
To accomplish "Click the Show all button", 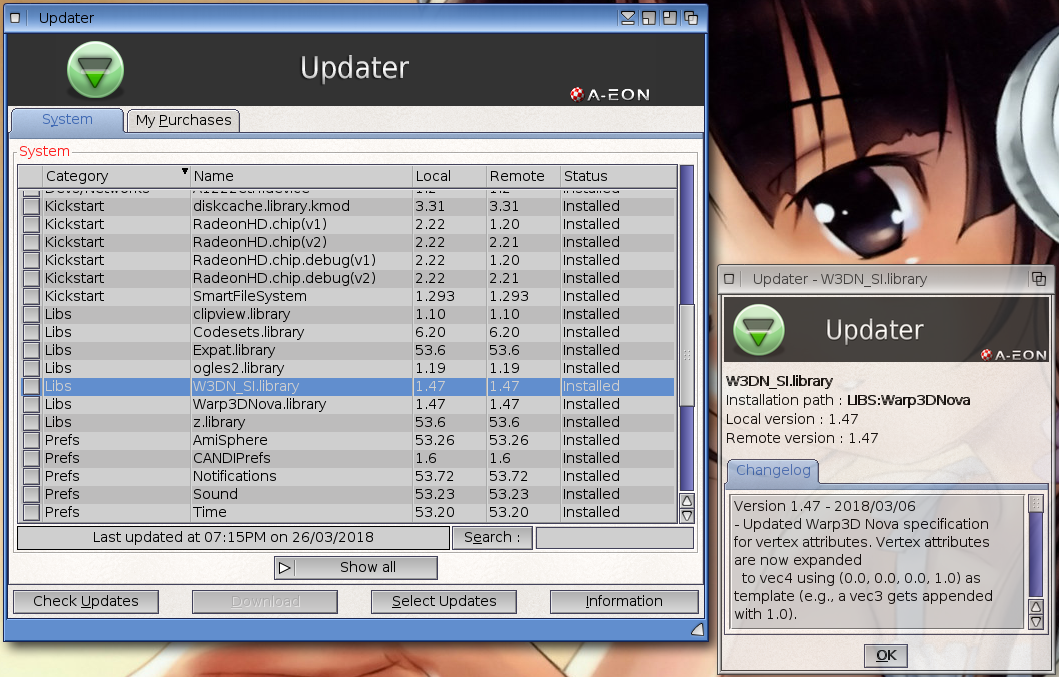I will tap(356, 568).
